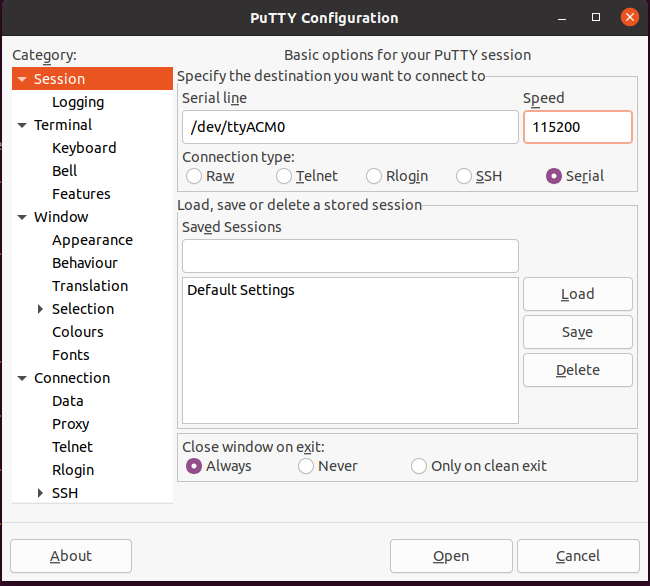Collapse the Session category arrow
Viewport: 650px width, 586px height.
pyautogui.click(x=22, y=79)
